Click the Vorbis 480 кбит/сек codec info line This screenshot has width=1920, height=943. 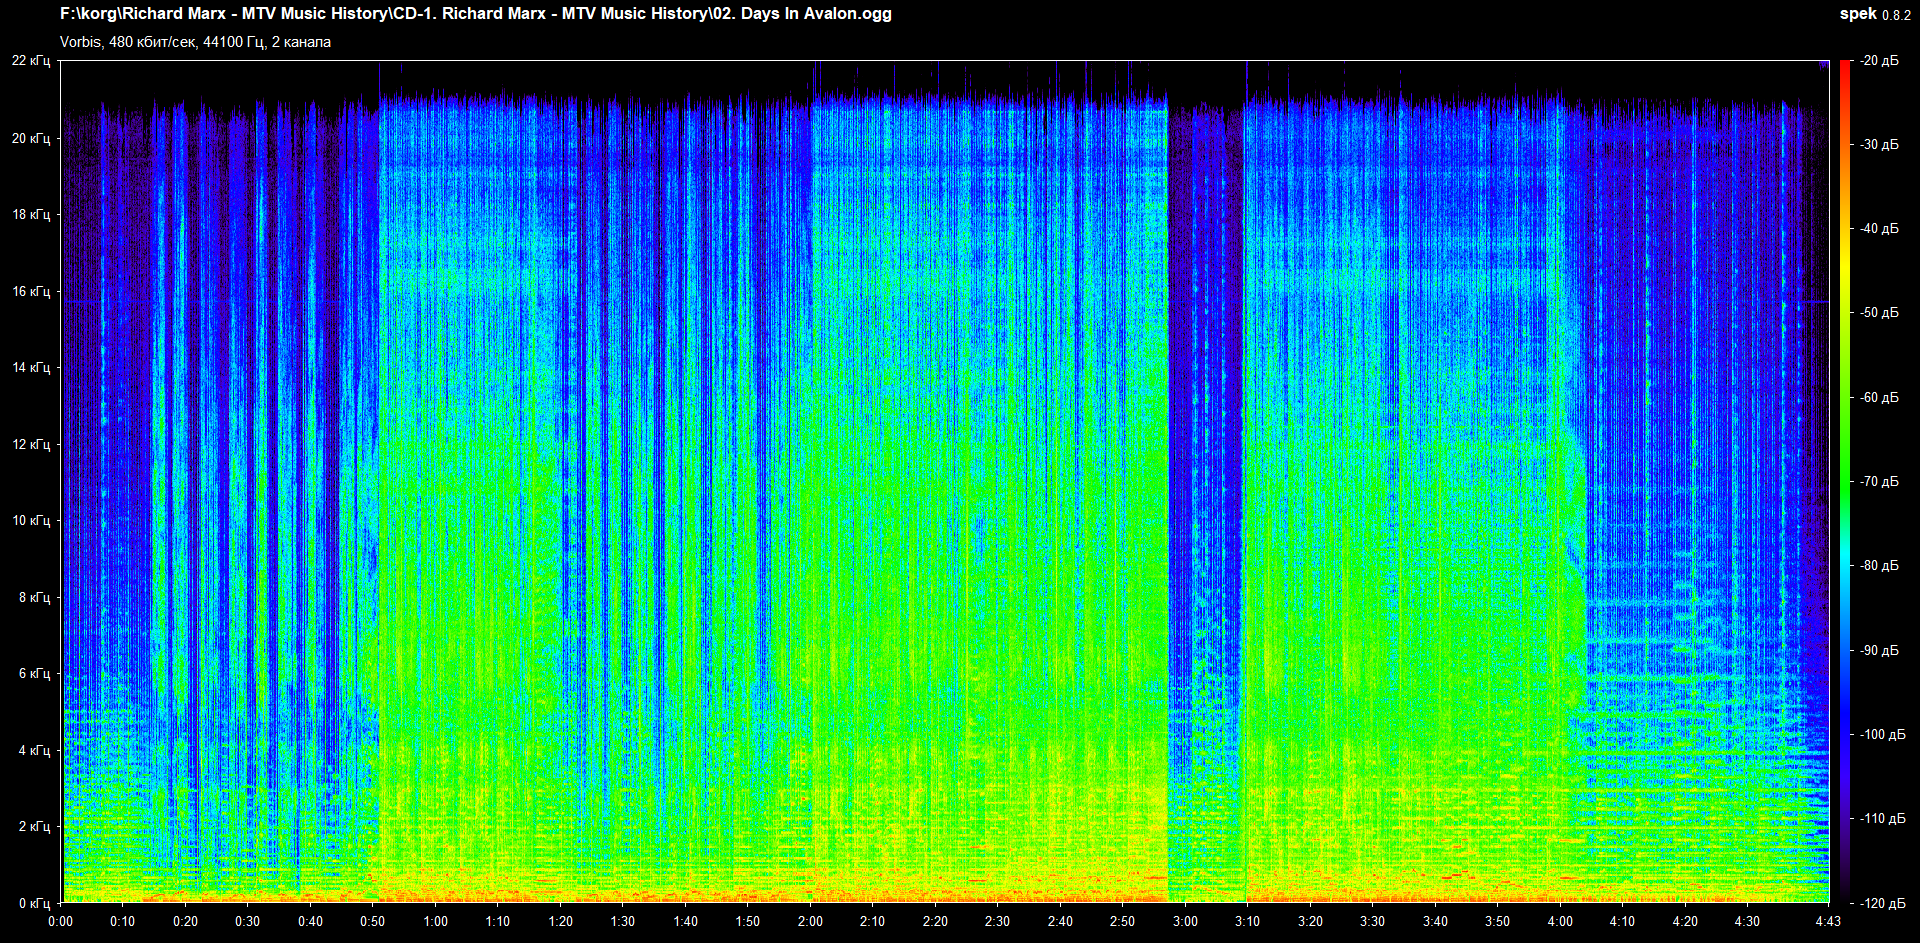[195, 42]
